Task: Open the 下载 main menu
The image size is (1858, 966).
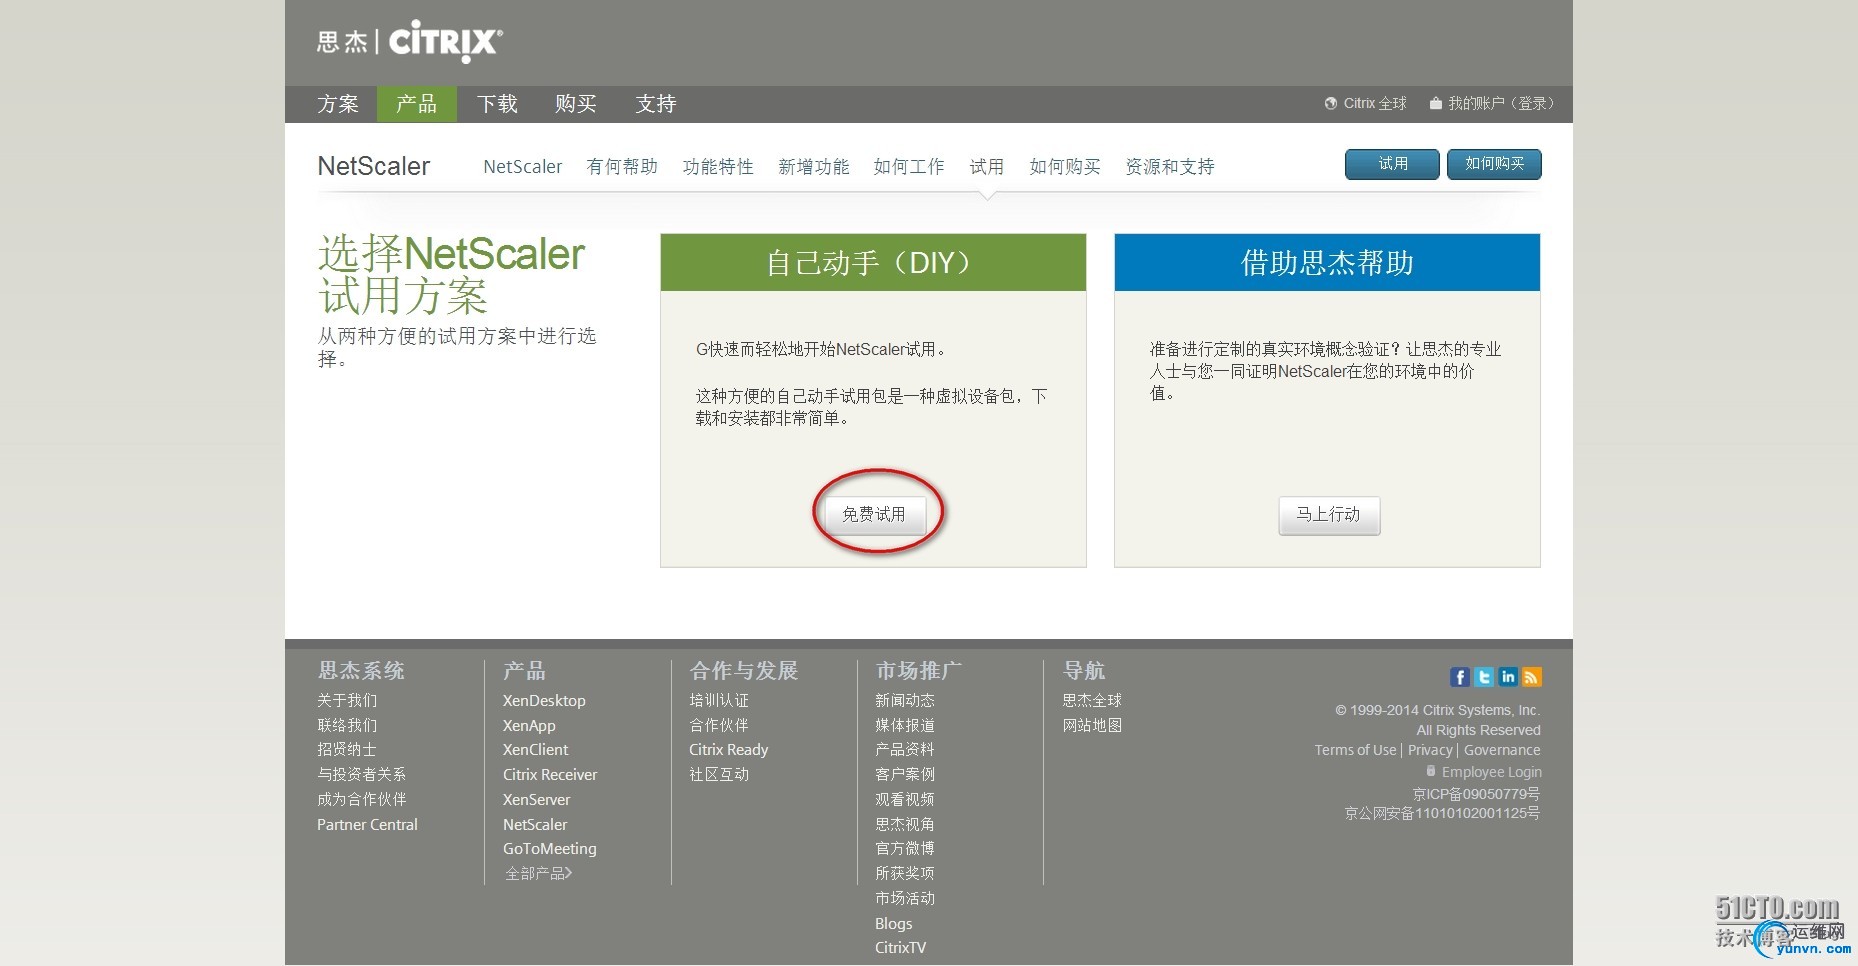Action: click(x=497, y=104)
